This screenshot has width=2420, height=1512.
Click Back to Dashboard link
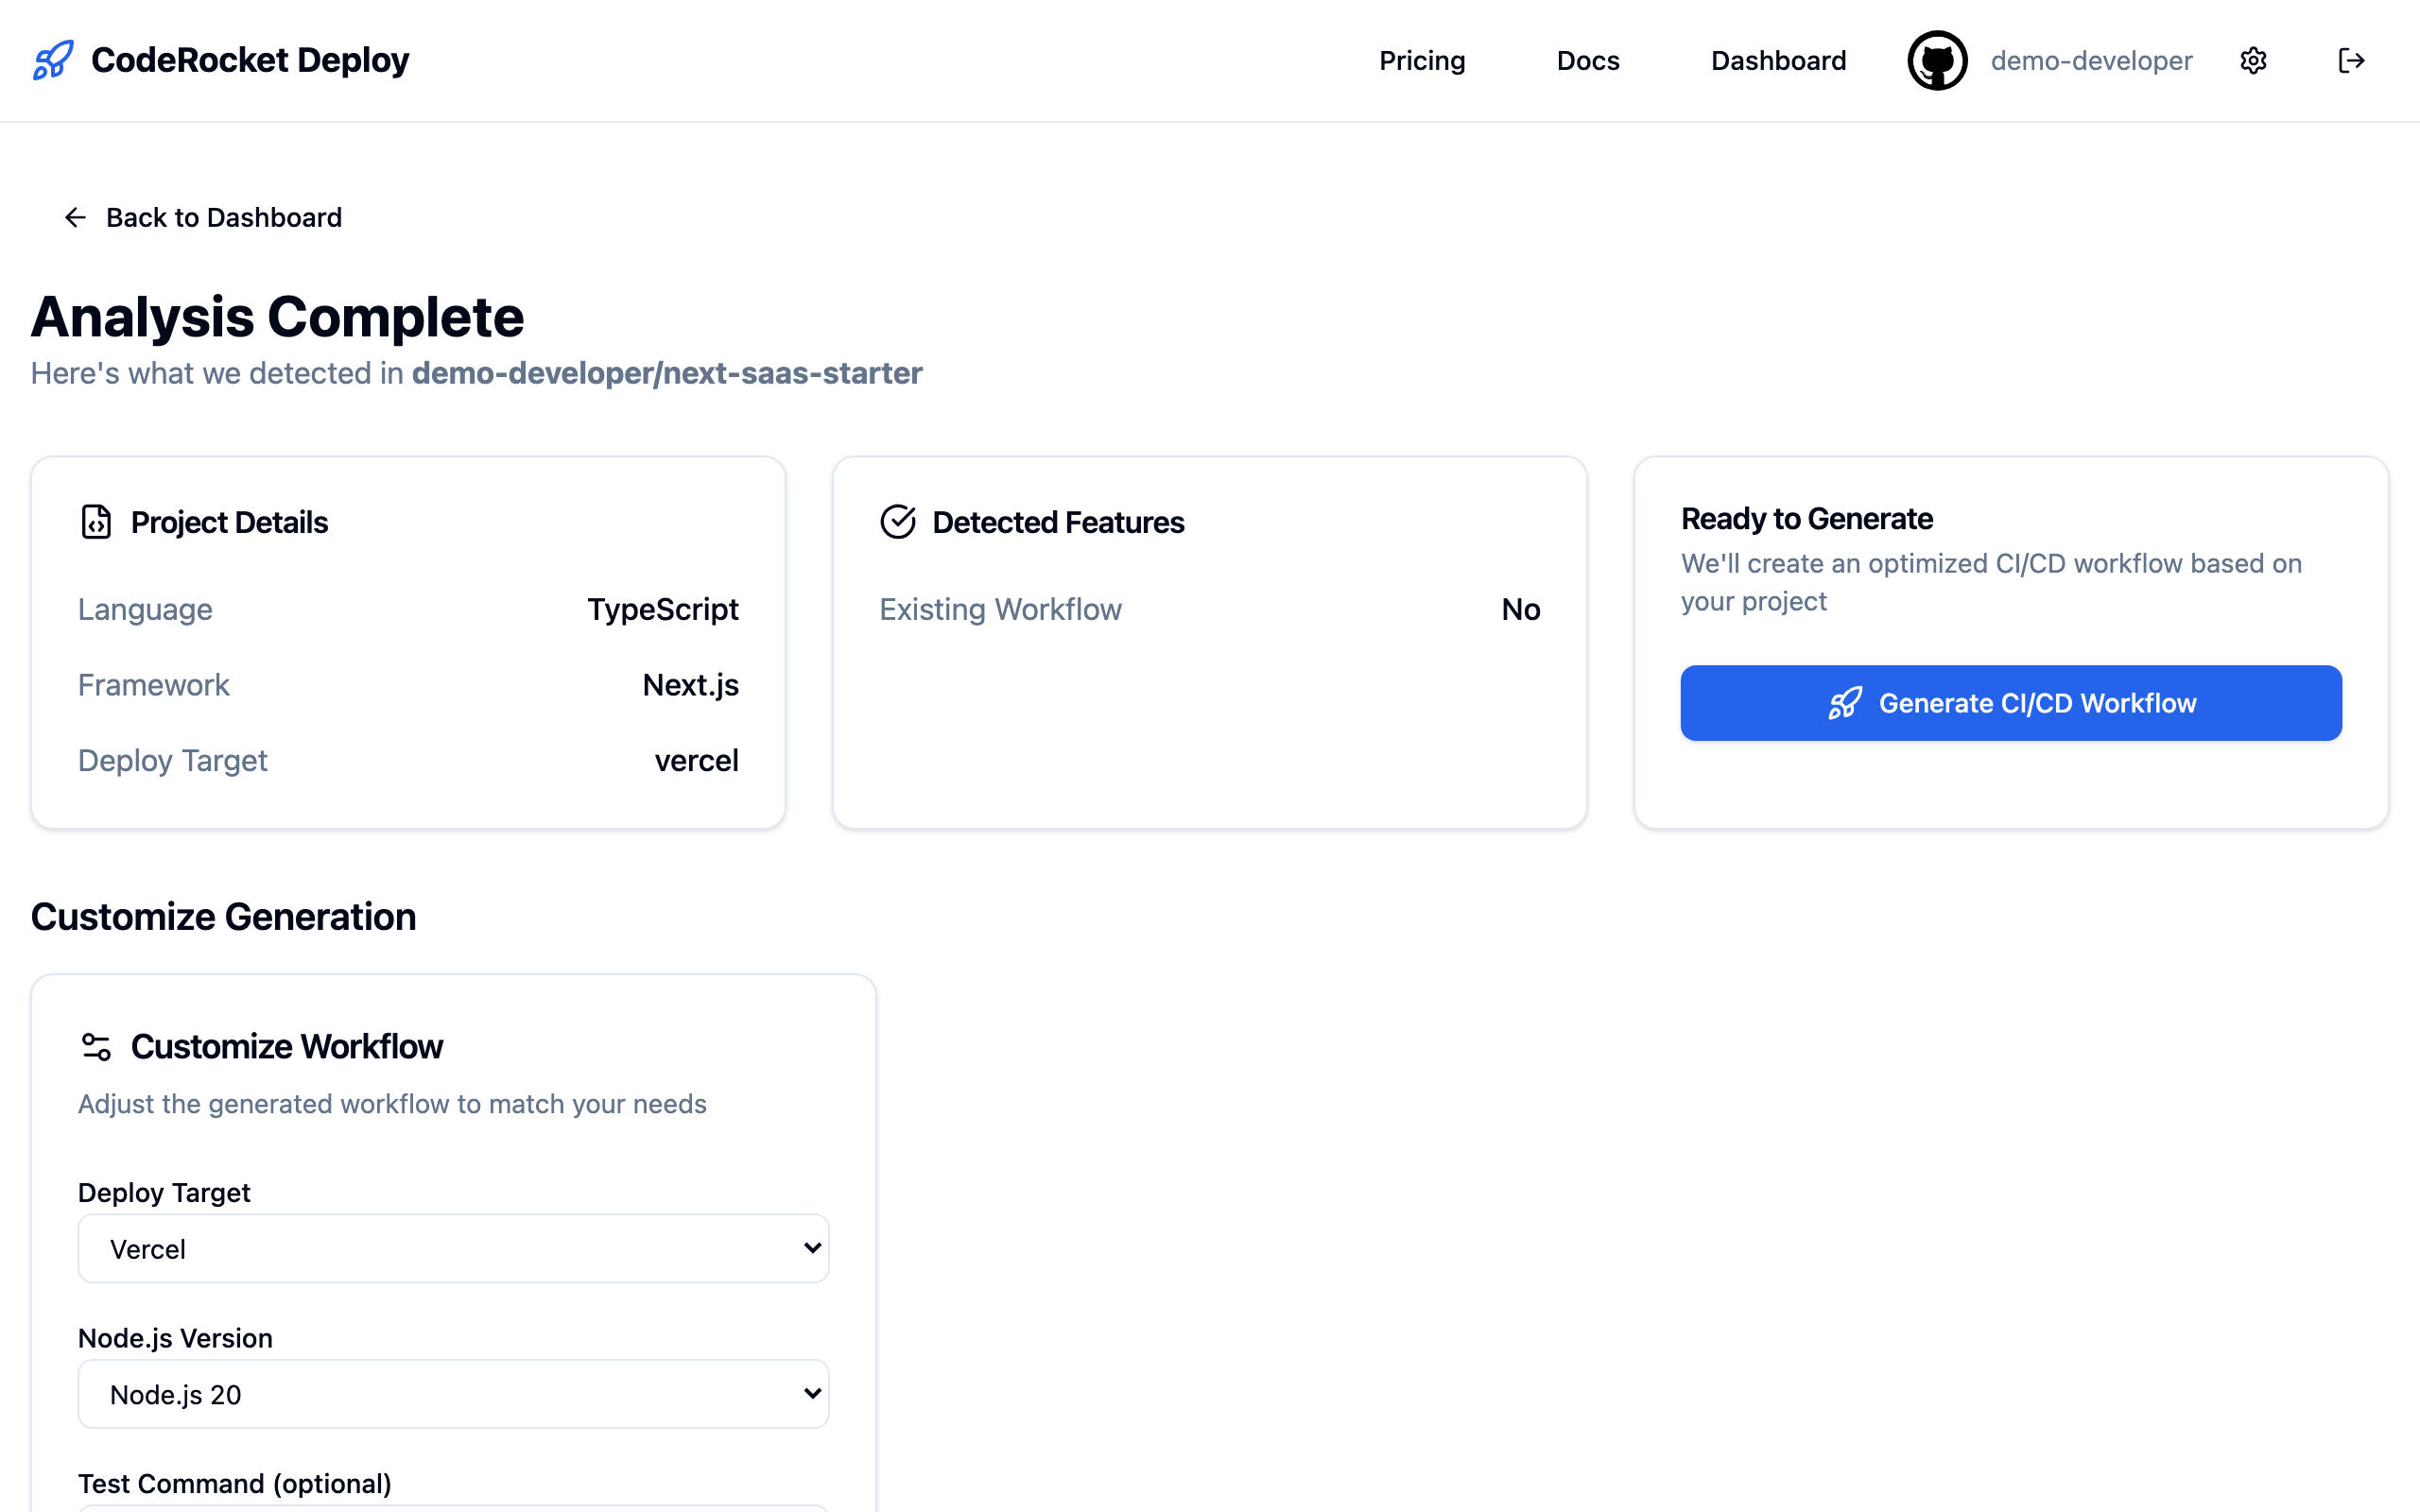pyautogui.click(x=223, y=218)
